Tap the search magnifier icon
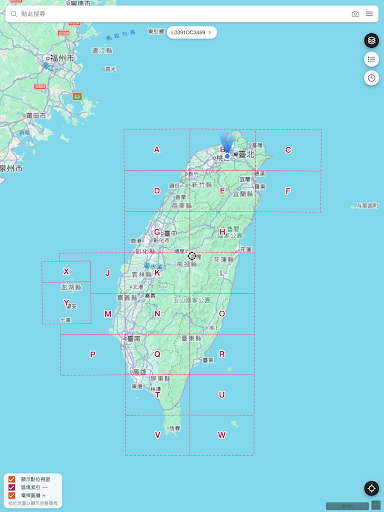 14,14
